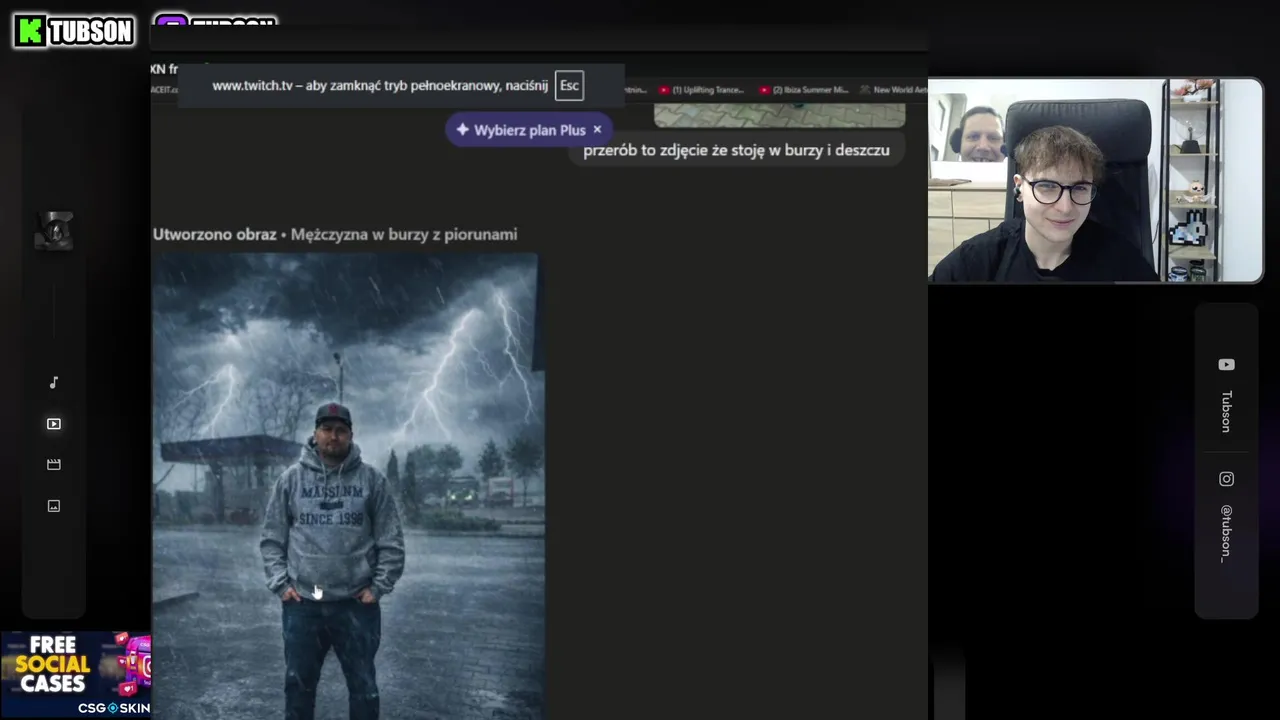
Task: Click the Esc key hint box
Action: (569, 85)
